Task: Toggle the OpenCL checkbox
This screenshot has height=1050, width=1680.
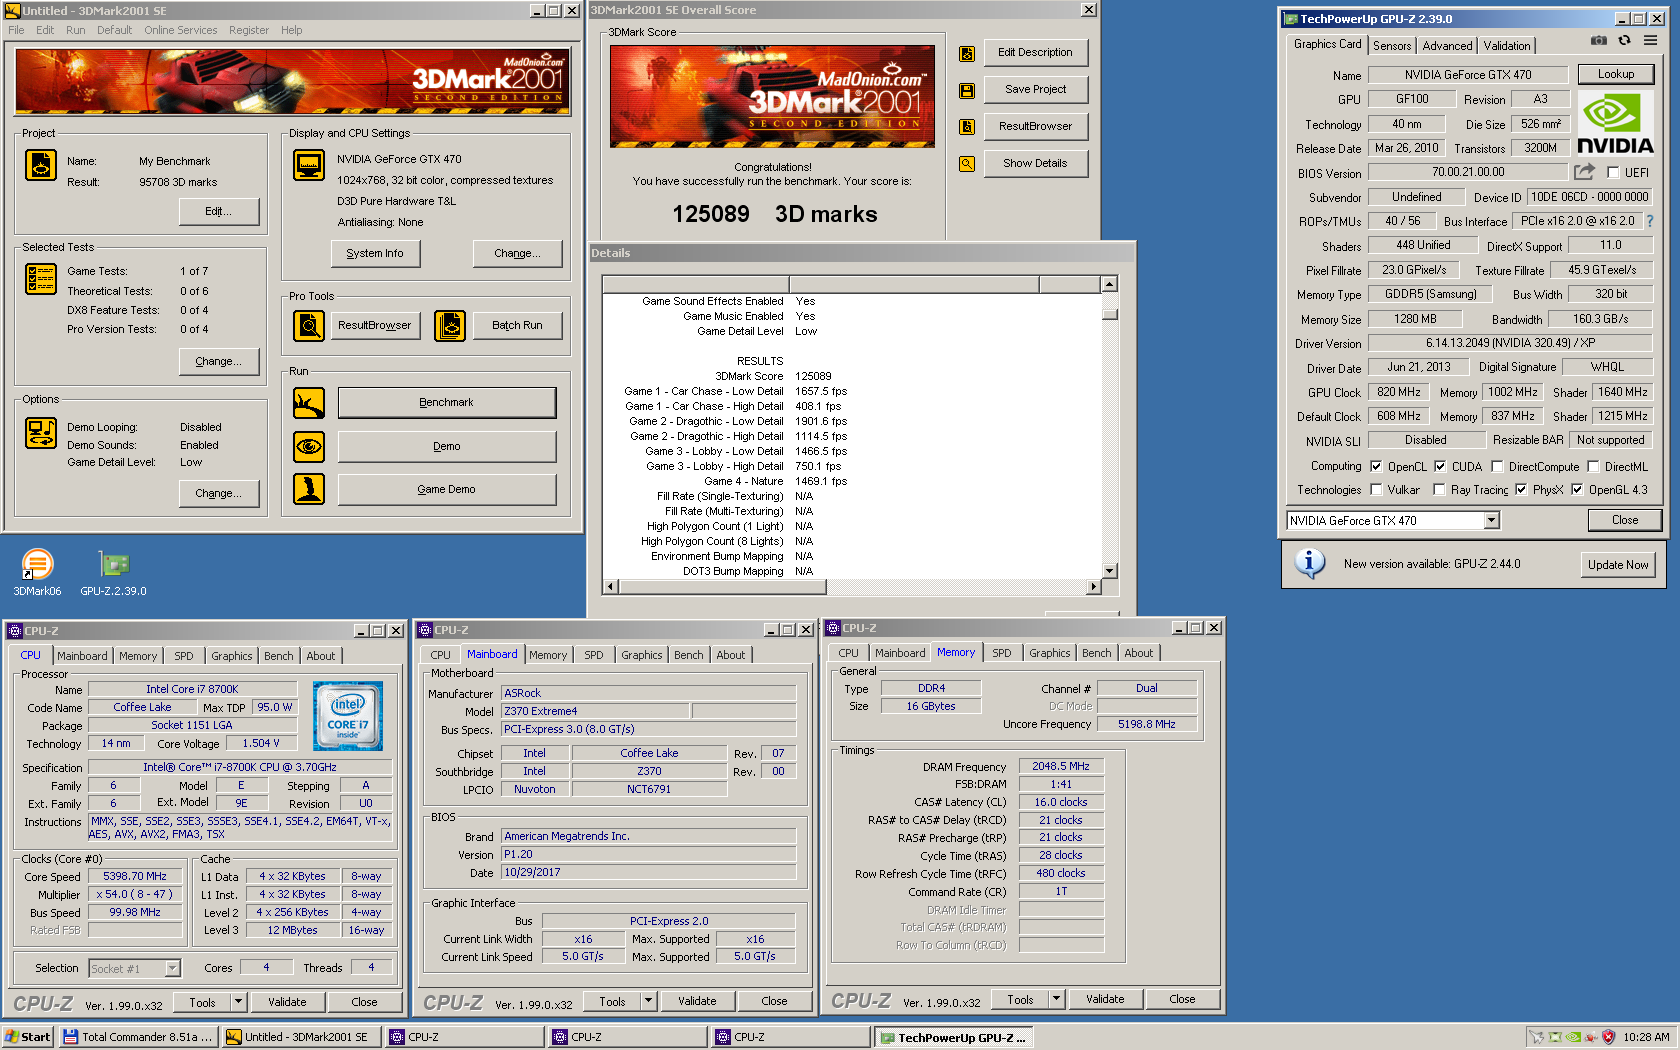Action: pos(1376,466)
